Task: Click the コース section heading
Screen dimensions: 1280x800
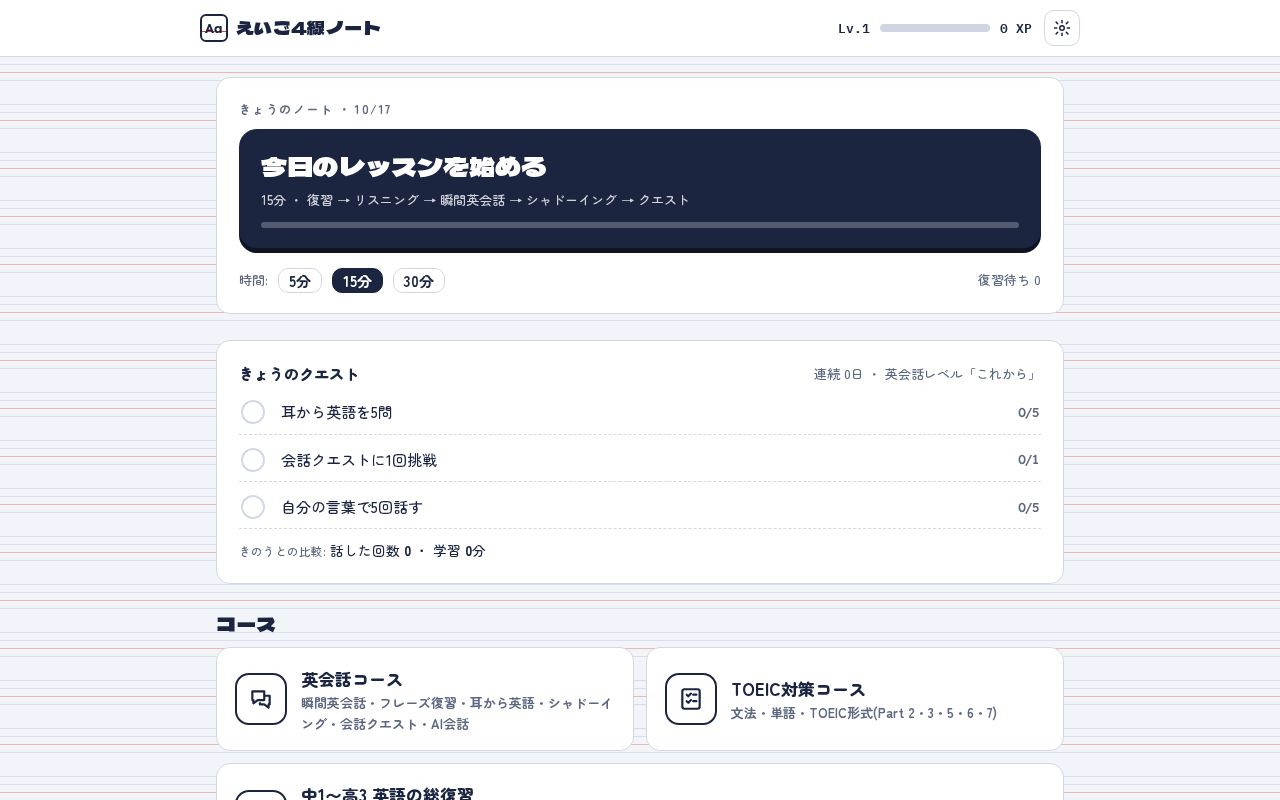Action: coord(246,624)
